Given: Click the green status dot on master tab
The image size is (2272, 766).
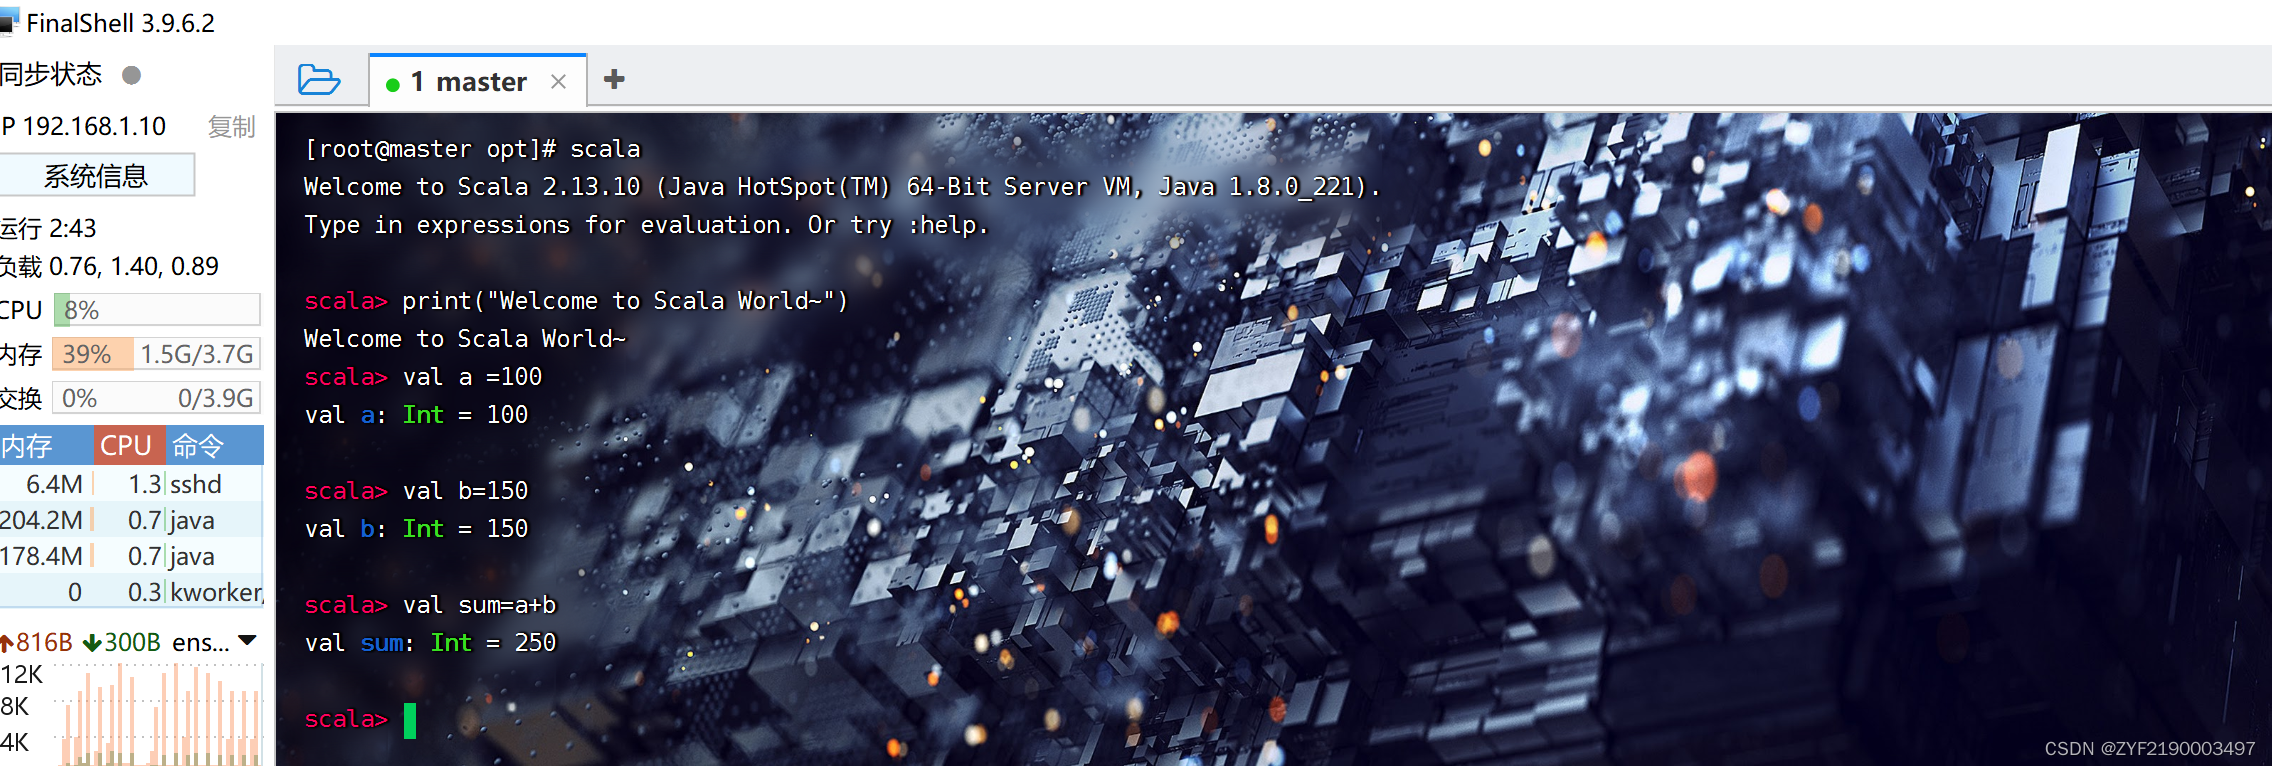Looking at the screenshot, I should click(x=393, y=85).
